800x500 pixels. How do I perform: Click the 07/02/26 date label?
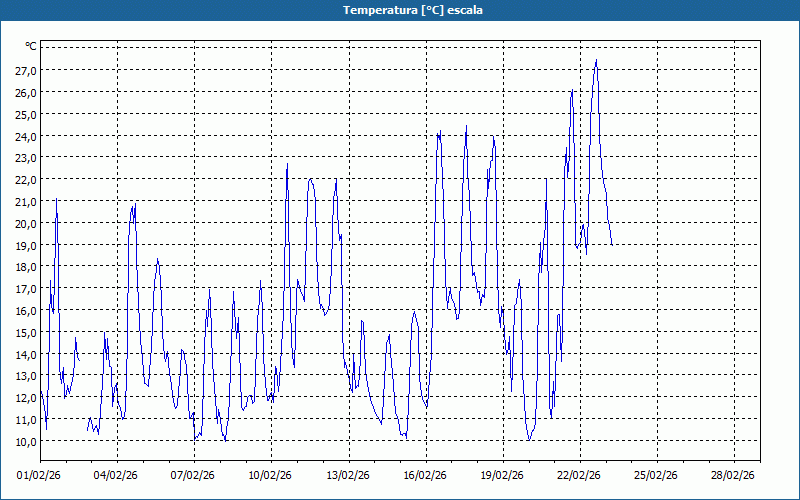(194, 476)
